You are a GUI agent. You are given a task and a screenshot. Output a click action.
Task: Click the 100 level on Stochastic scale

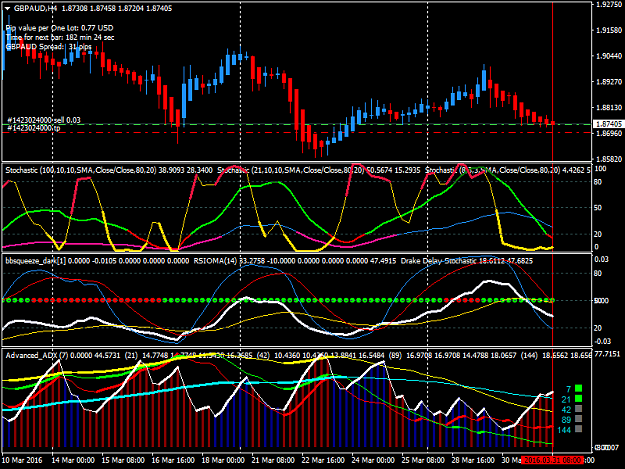(600, 169)
